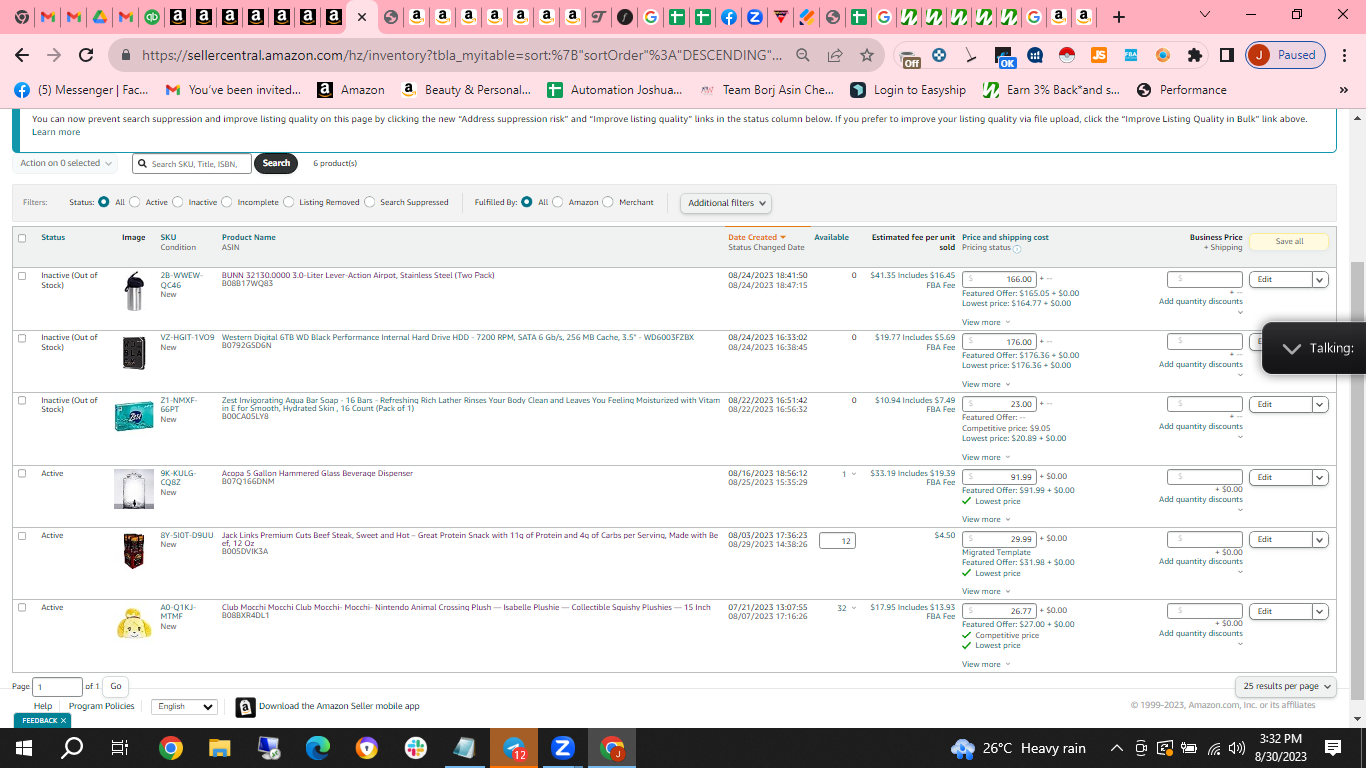Select the Status filter Active radio button
Image resolution: width=1366 pixels, height=768 pixels.
click(135, 202)
